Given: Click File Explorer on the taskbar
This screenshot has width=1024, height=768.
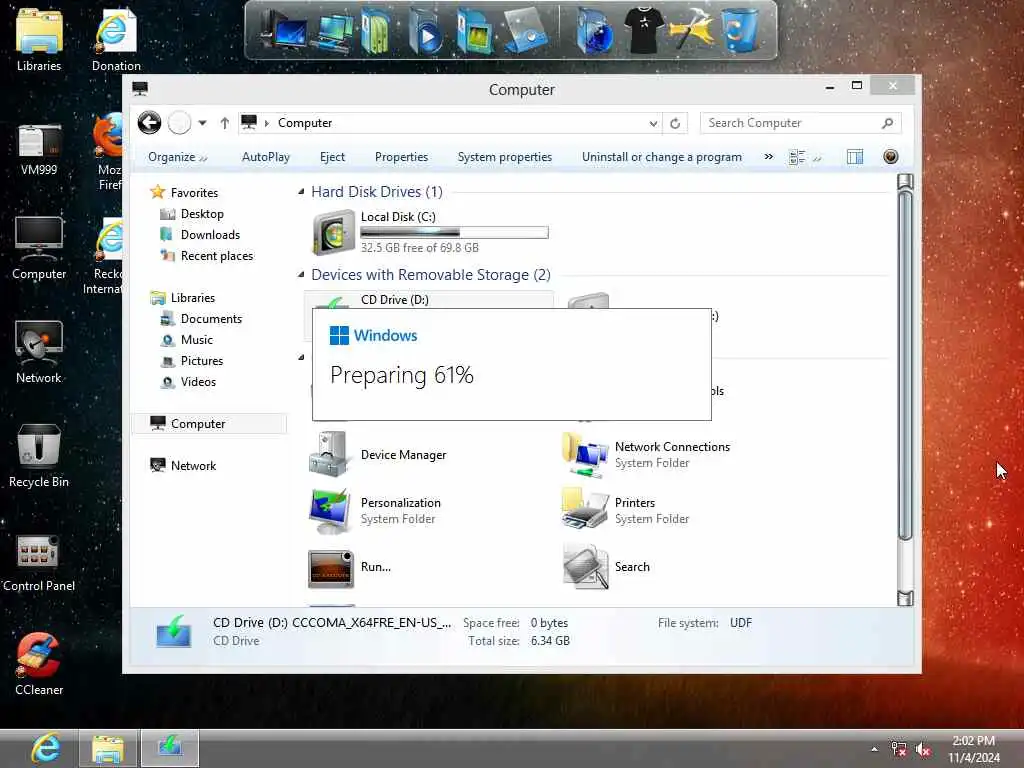Looking at the screenshot, I should coord(108,748).
